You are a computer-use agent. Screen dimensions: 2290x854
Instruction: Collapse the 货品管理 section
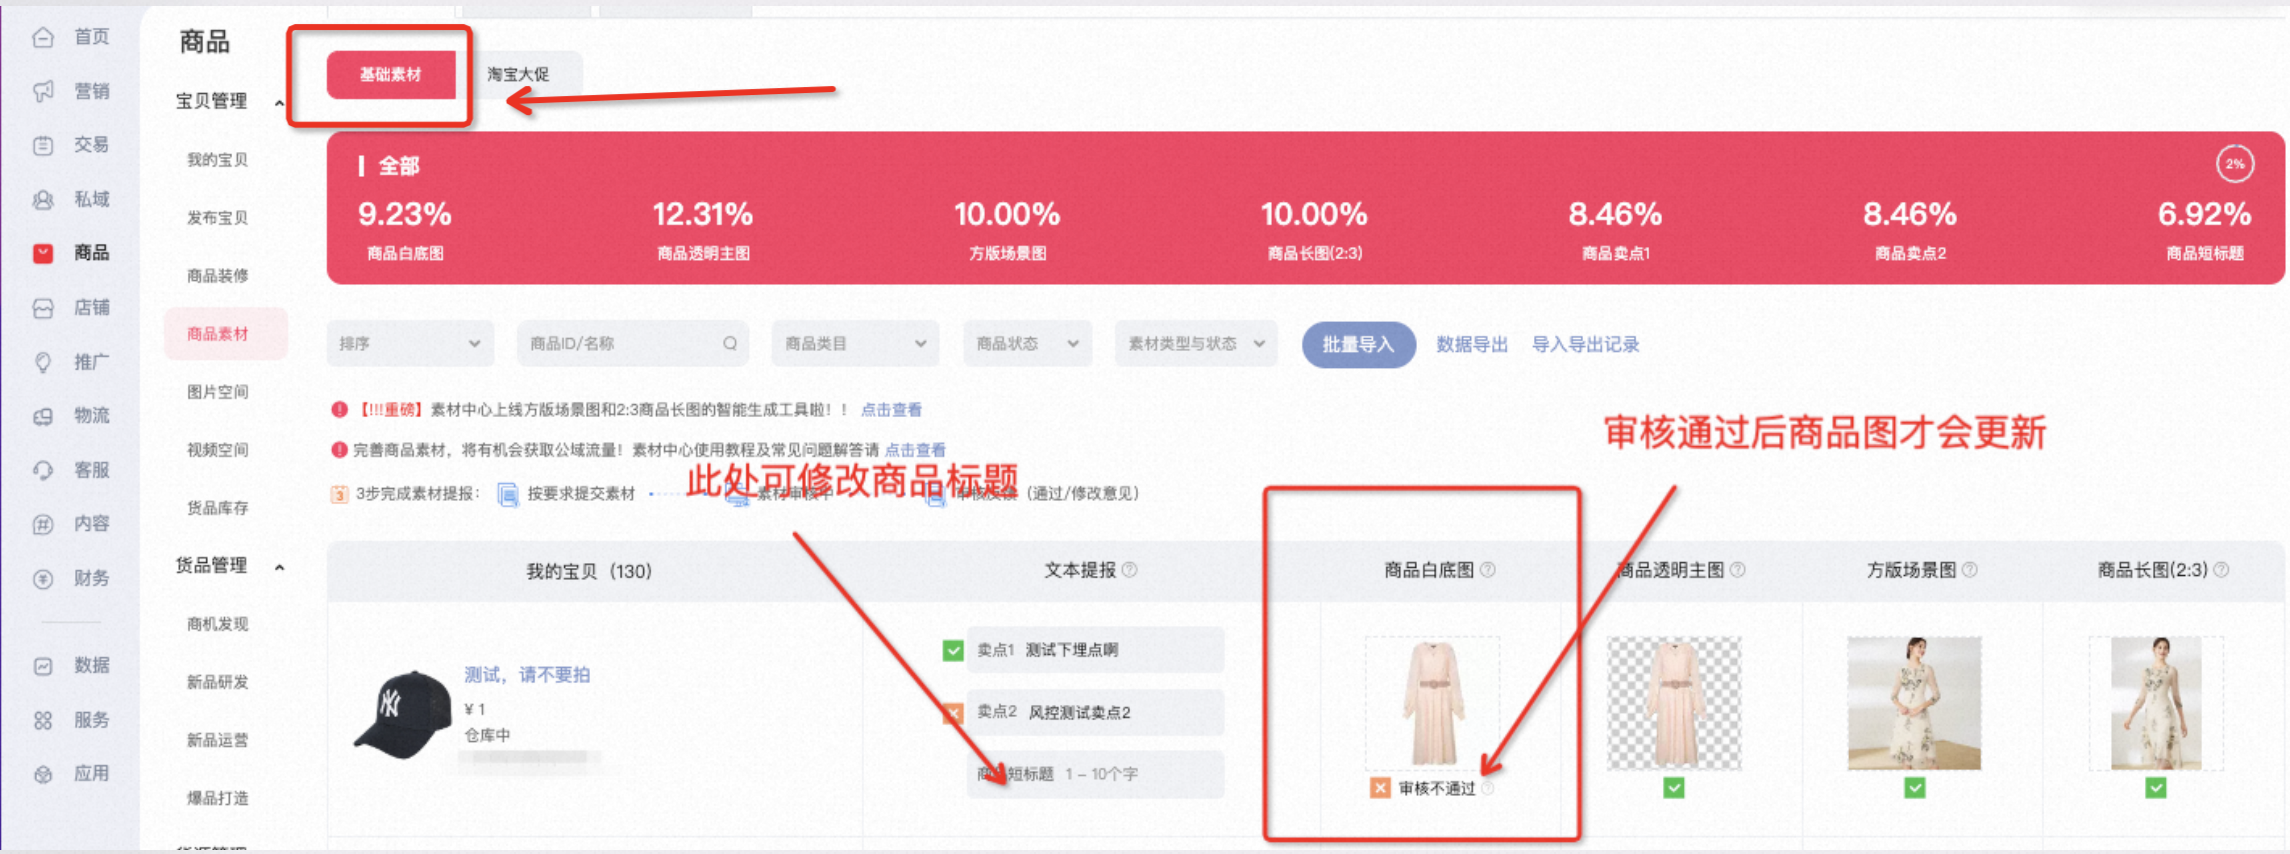tap(280, 568)
